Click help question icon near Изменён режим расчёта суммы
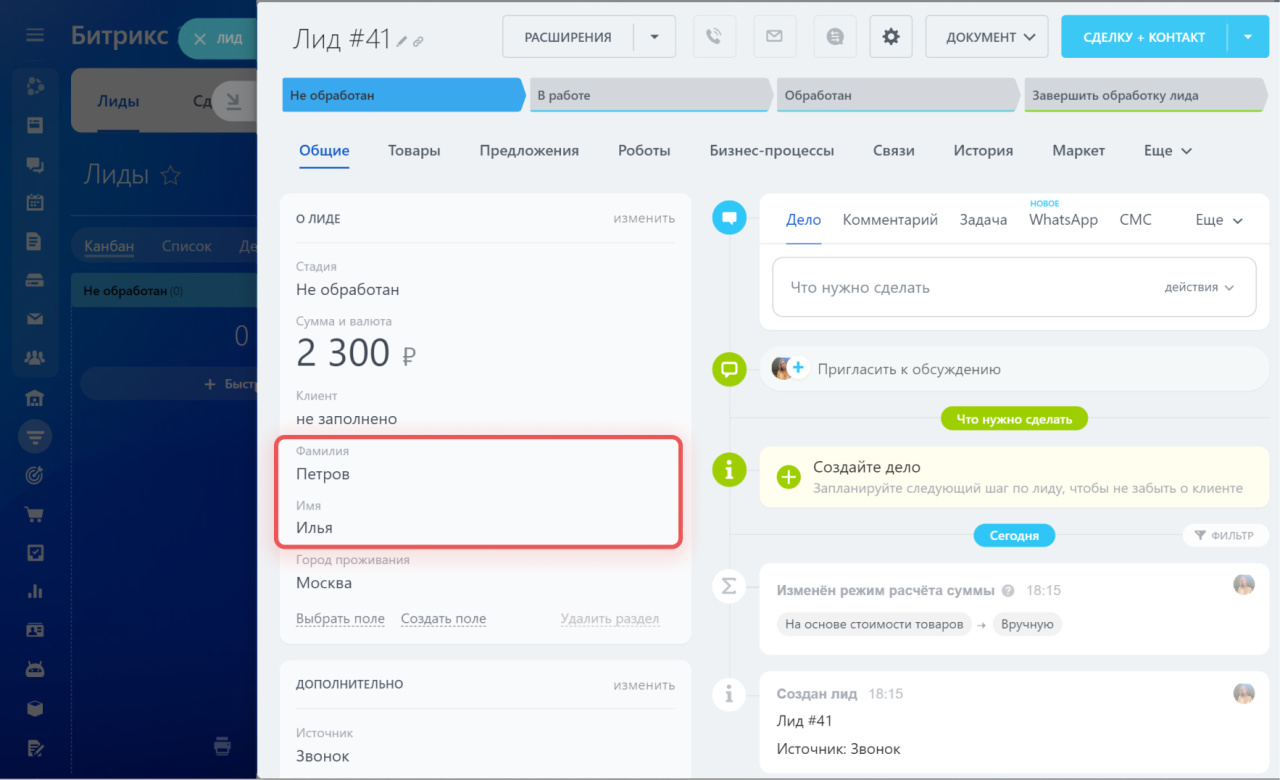Screen dimensions: 1280x780 (x=1008, y=591)
